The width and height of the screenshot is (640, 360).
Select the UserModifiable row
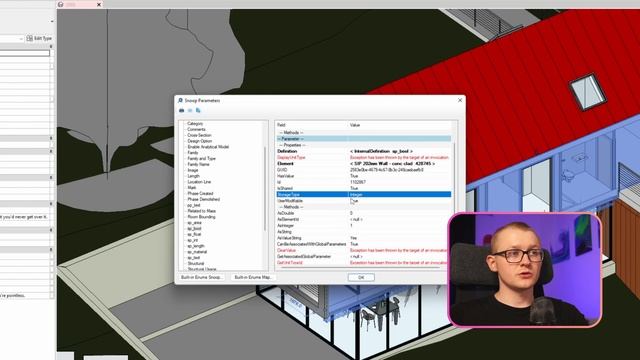point(364,201)
